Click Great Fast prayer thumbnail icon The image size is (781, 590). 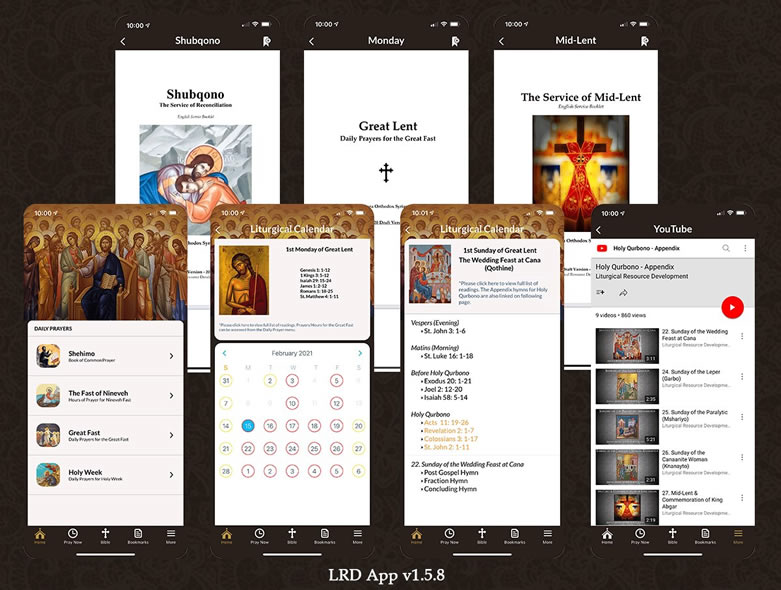48,435
